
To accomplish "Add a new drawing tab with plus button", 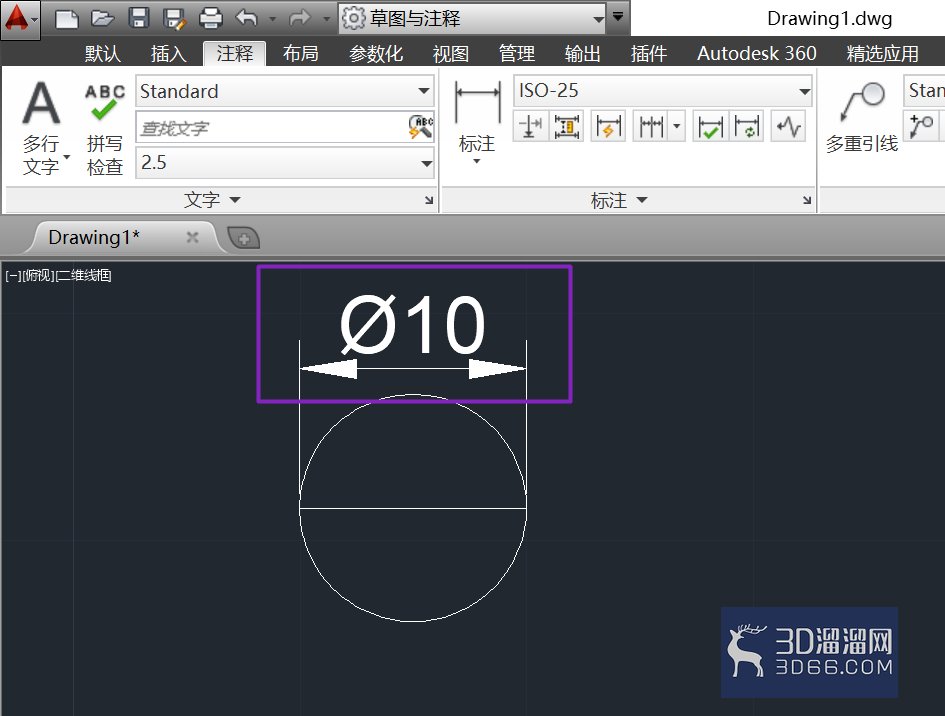I will (x=243, y=239).
